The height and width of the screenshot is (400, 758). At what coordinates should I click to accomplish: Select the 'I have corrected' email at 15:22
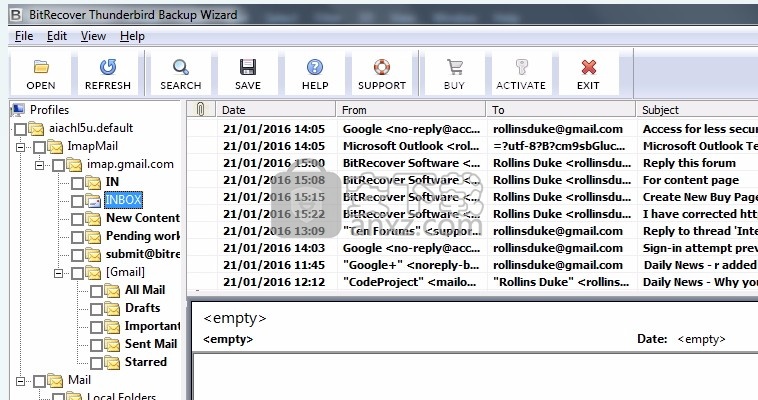pos(472,214)
